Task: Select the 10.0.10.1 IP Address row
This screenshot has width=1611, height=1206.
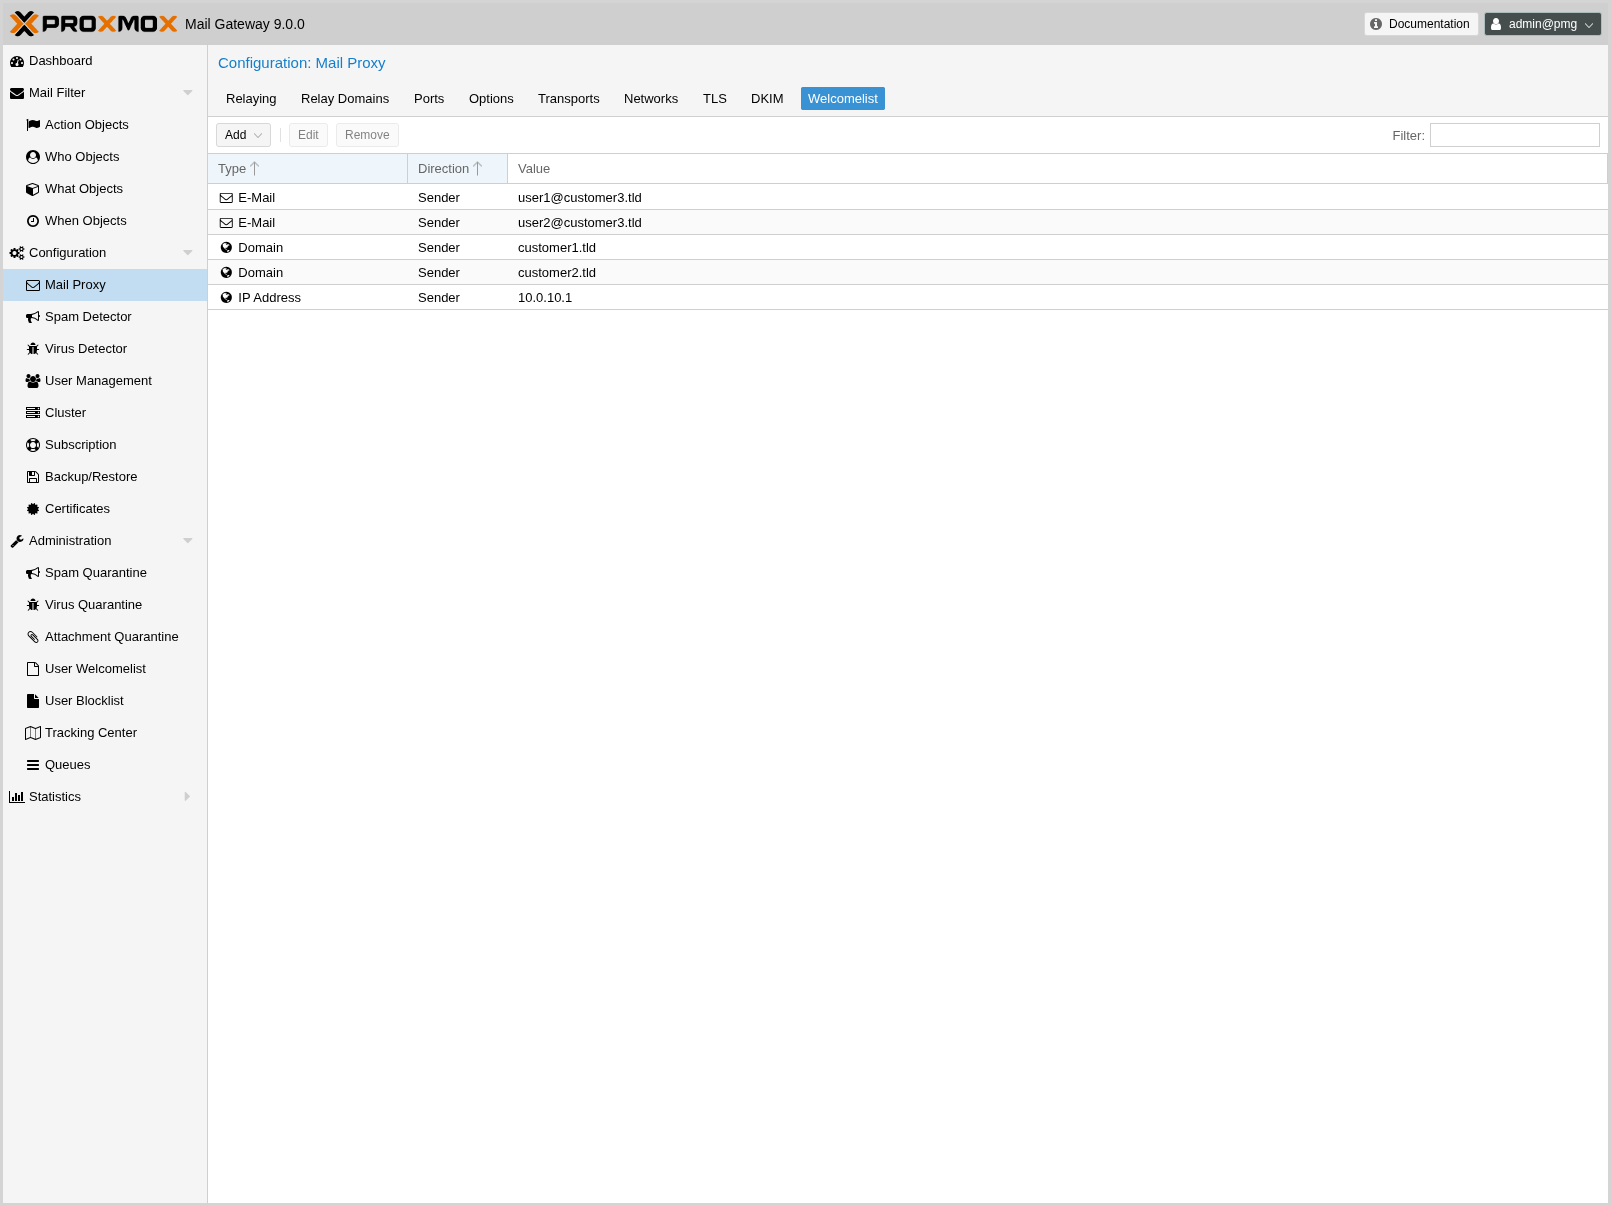Action: (x=545, y=298)
